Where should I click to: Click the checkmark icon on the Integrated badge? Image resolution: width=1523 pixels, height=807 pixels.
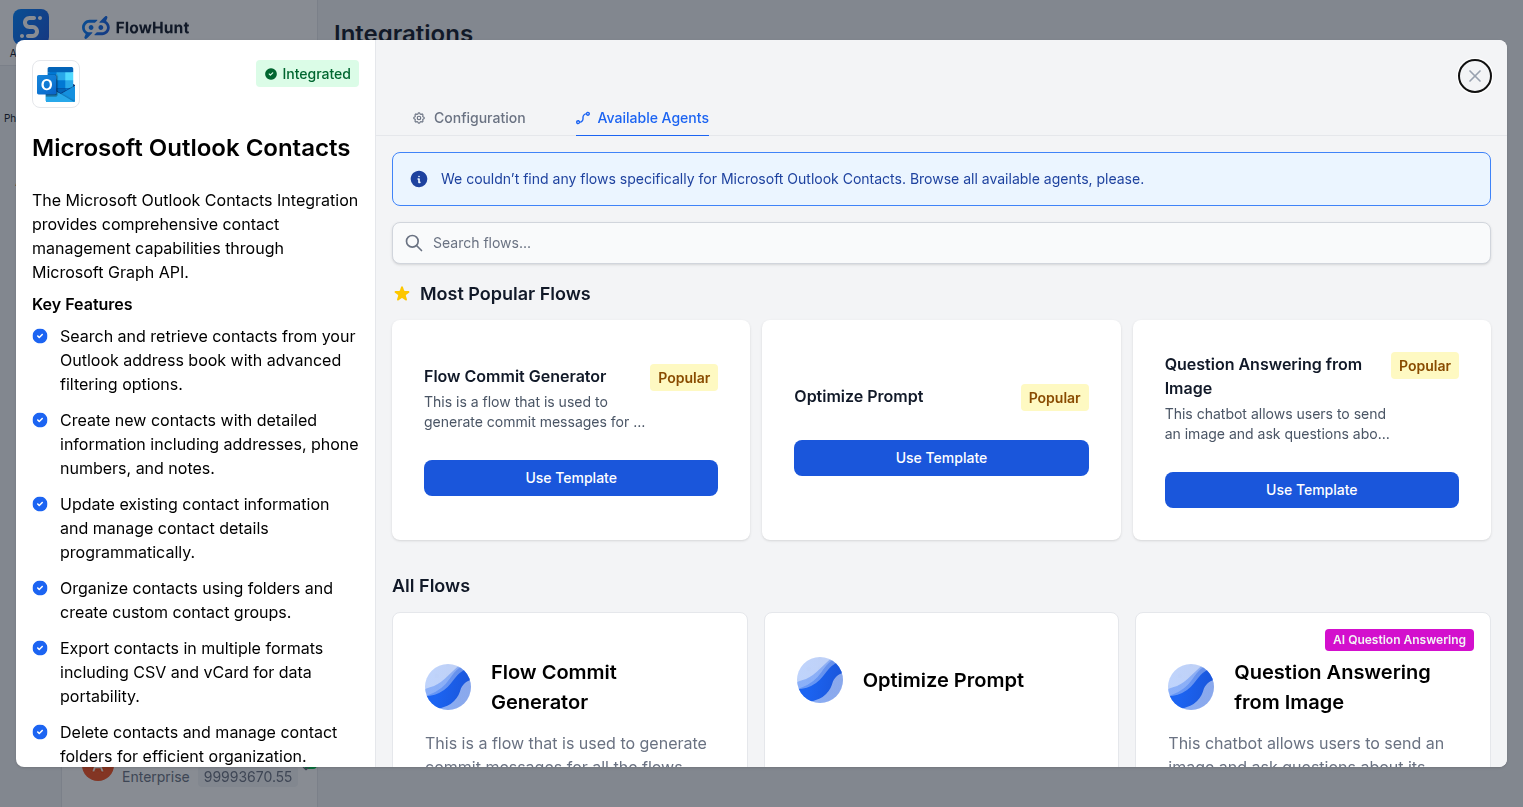270,73
